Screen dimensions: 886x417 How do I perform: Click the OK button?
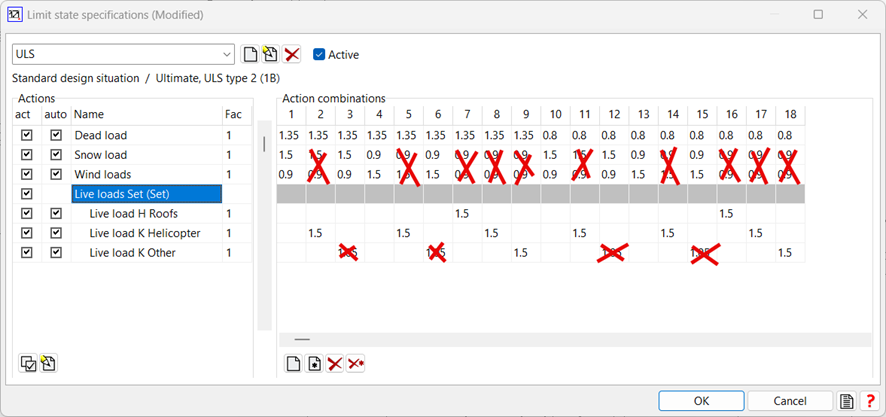(701, 401)
